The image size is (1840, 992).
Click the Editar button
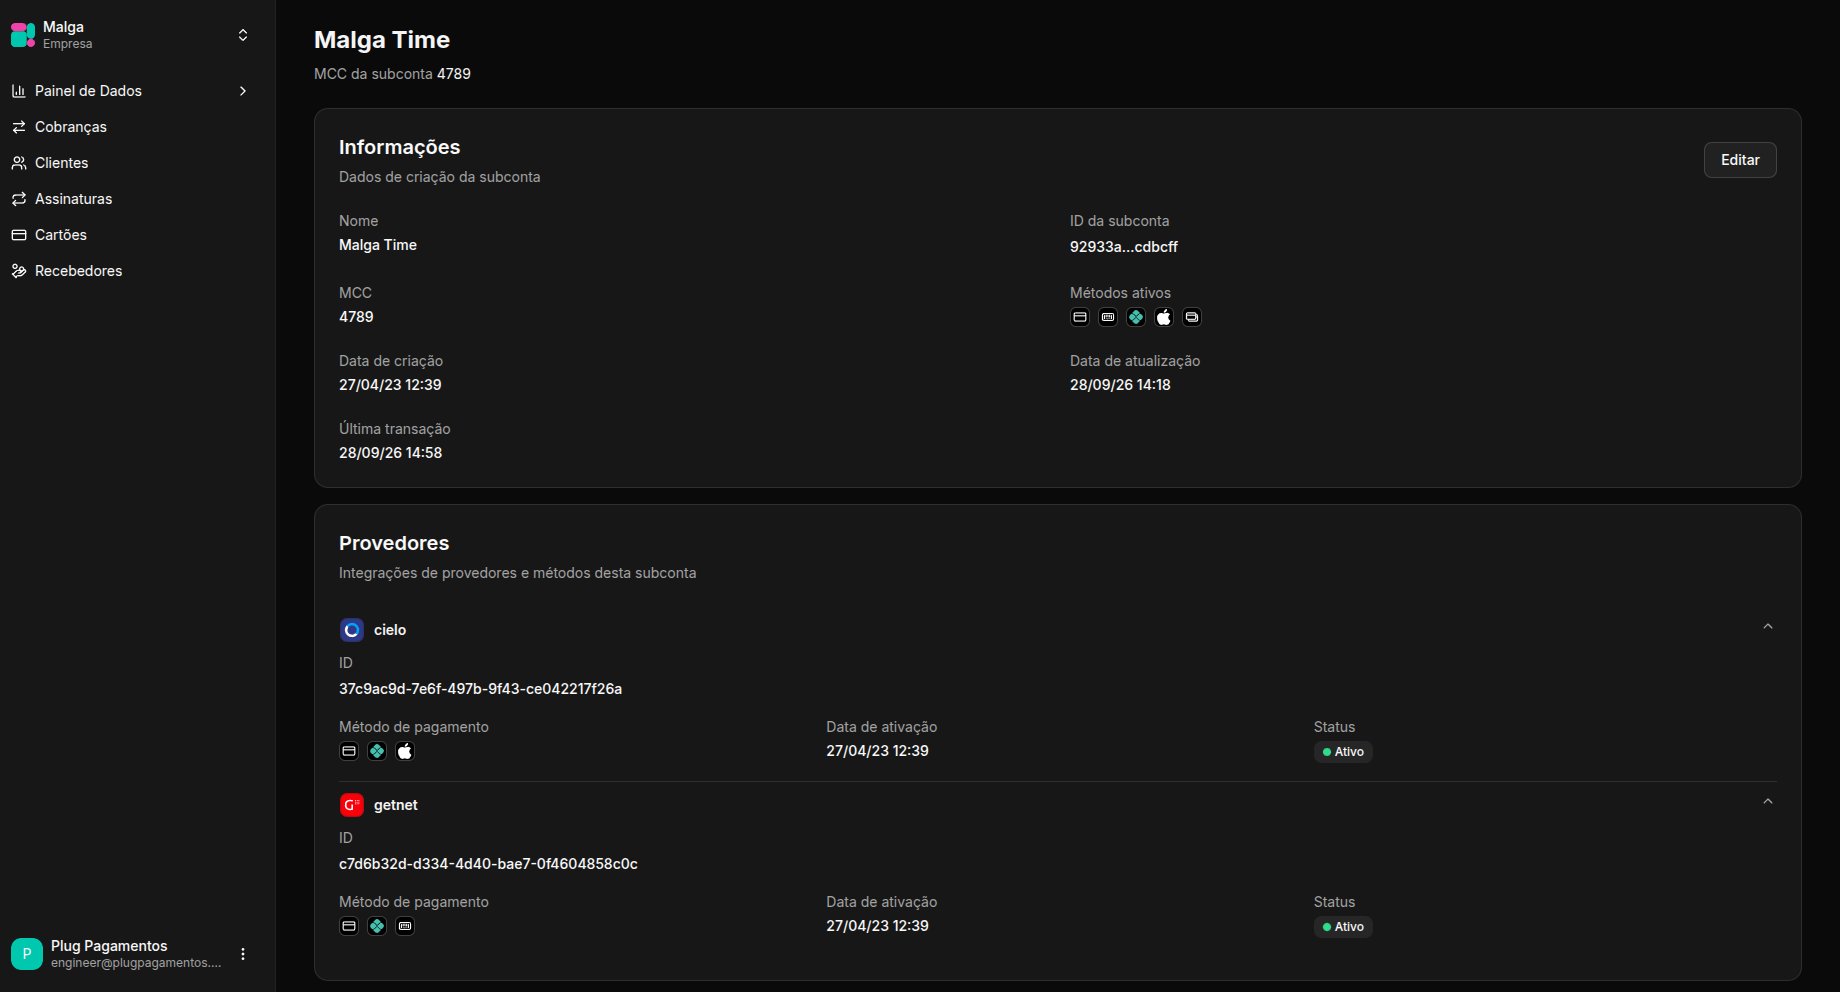(1740, 160)
